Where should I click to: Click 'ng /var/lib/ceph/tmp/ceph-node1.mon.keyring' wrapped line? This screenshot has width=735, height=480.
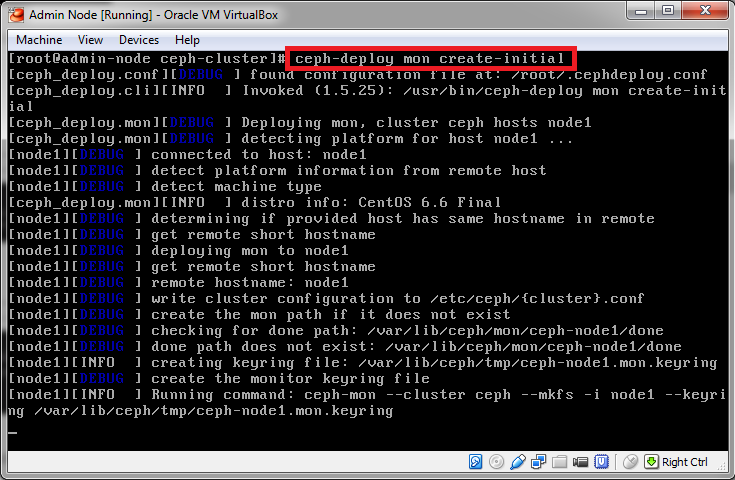(201, 411)
